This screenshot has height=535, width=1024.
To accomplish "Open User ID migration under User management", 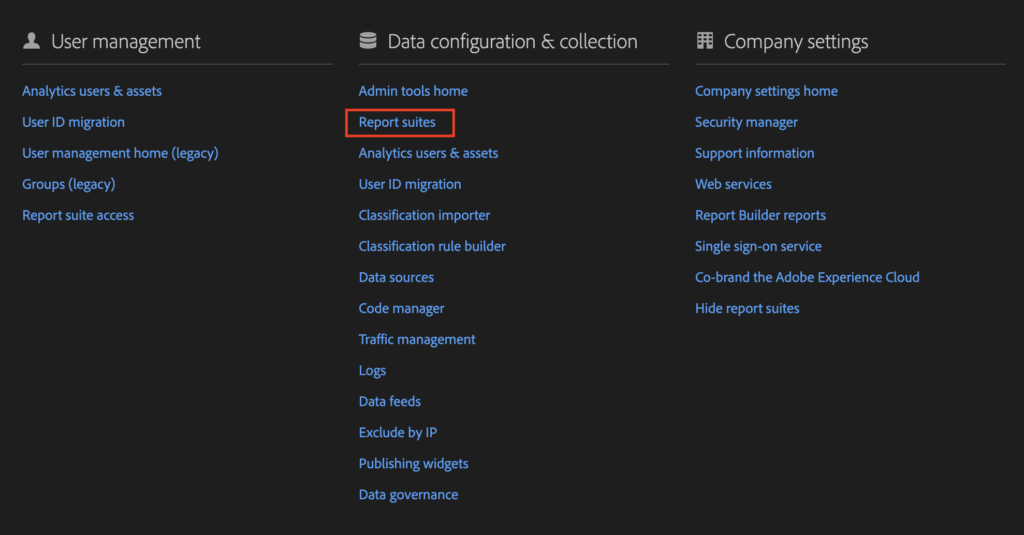I will coord(73,122).
